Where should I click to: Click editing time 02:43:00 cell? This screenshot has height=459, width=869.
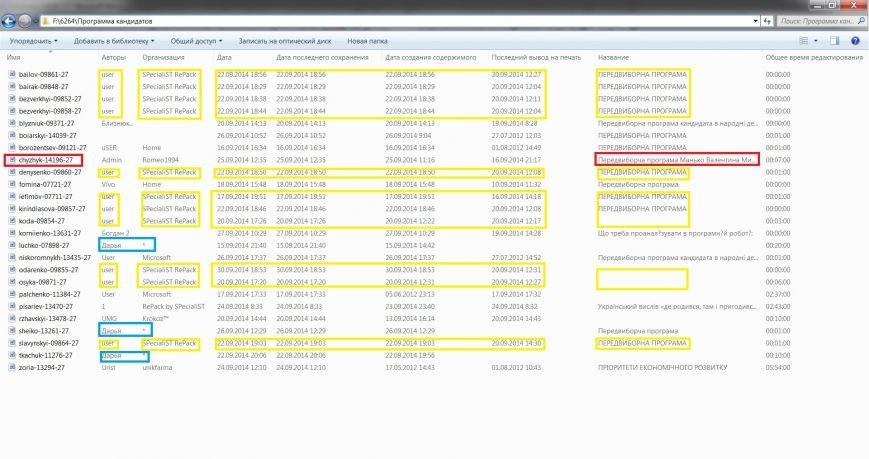[778, 306]
